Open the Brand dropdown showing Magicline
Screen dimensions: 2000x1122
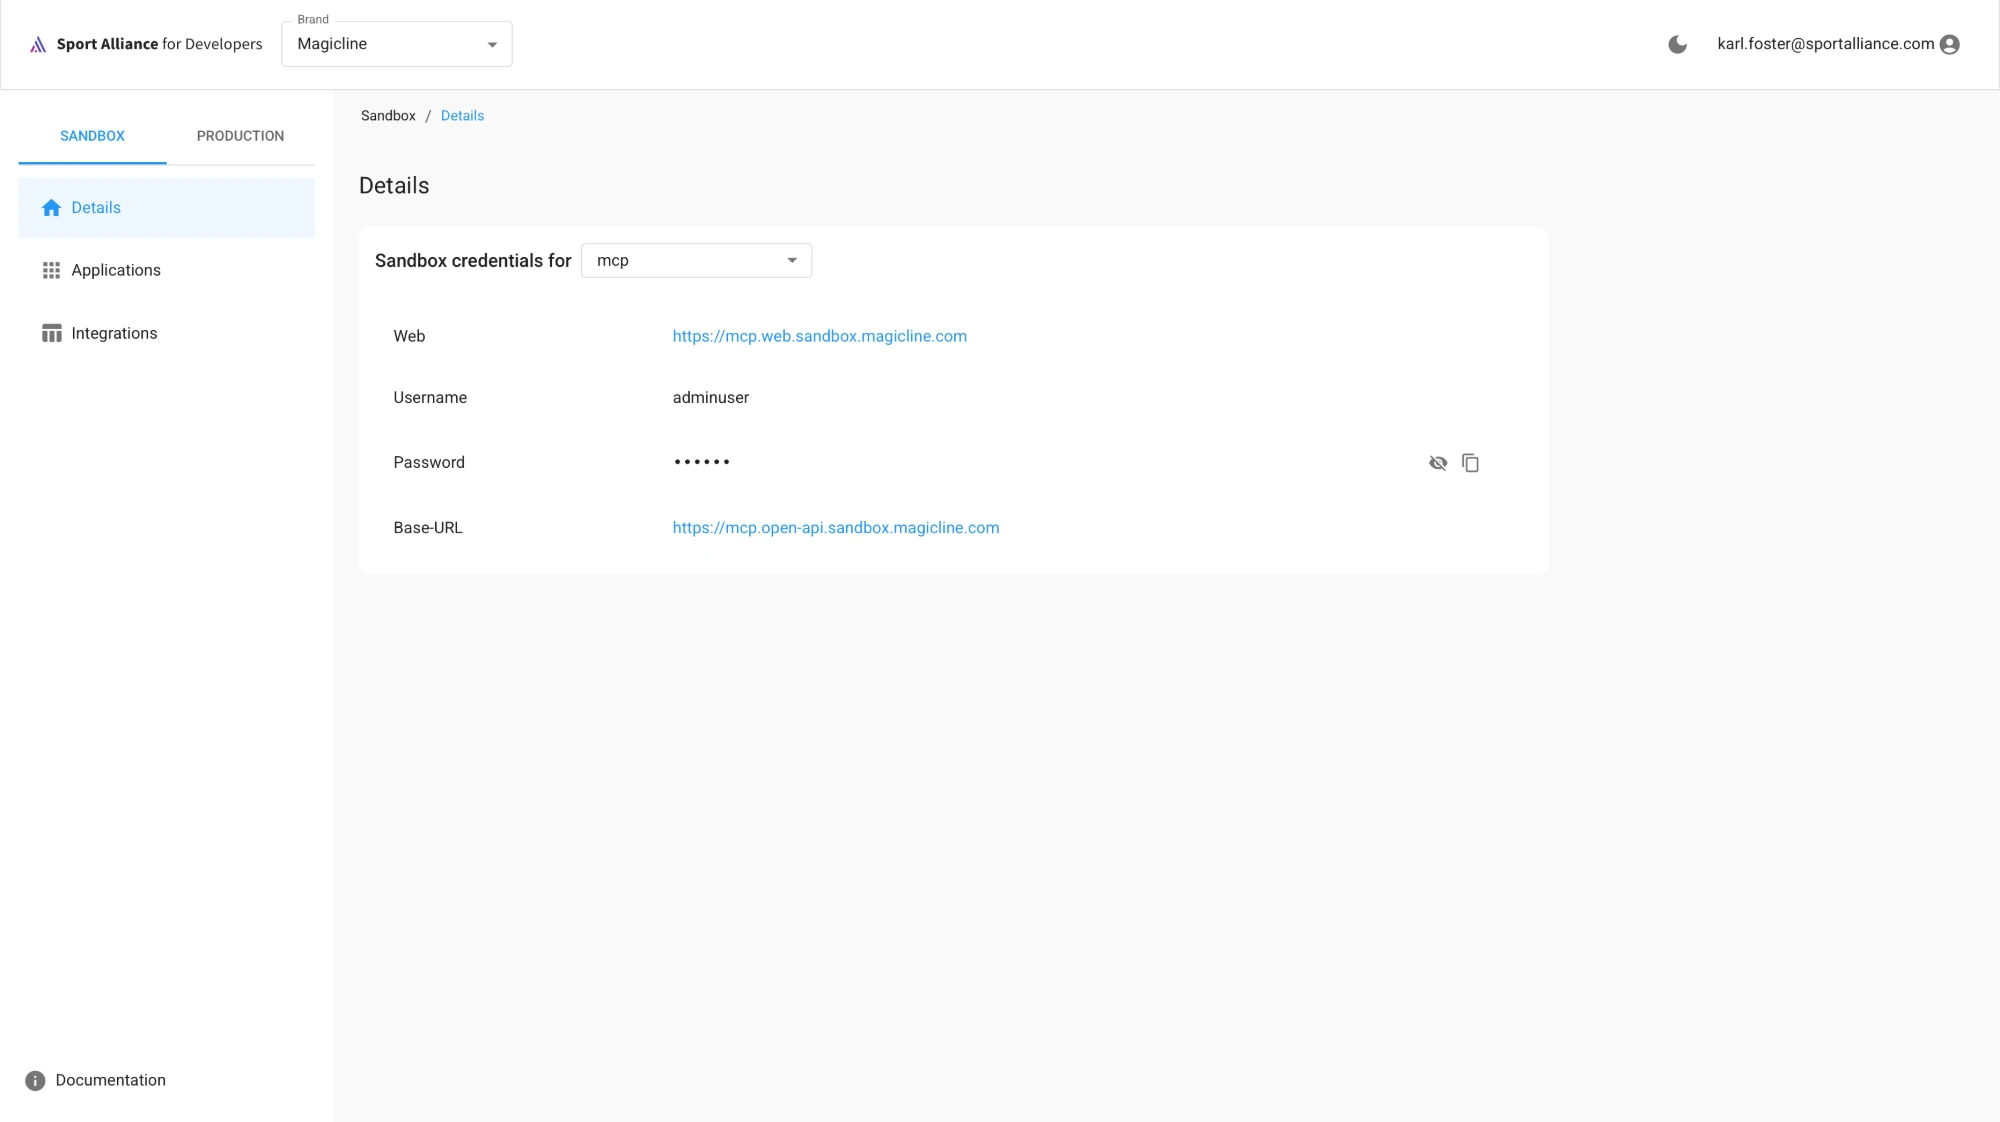coord(397,44)
